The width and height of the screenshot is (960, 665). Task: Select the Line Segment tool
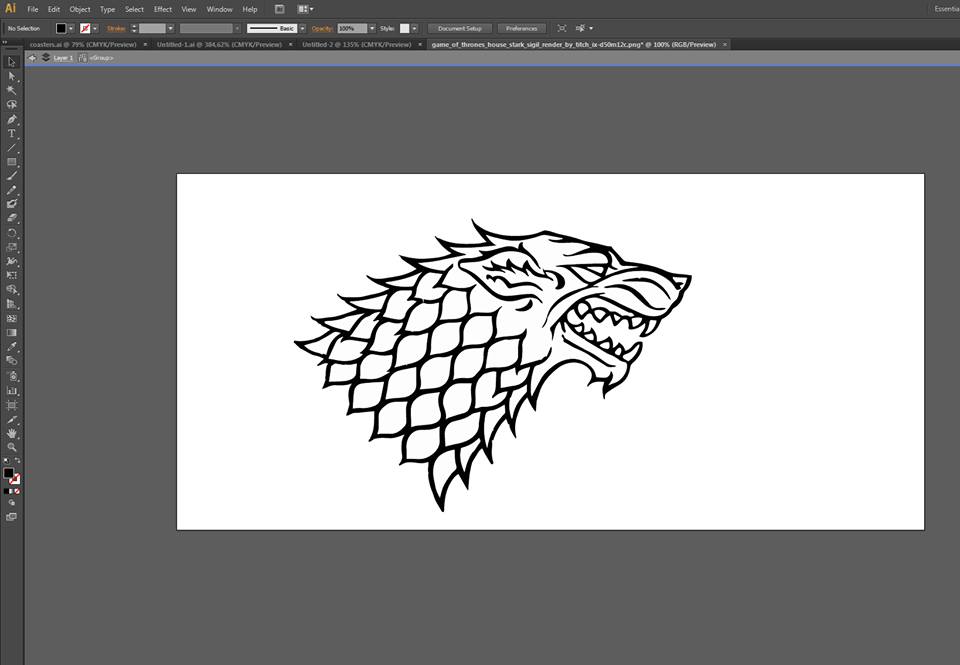tap(12, 148)
